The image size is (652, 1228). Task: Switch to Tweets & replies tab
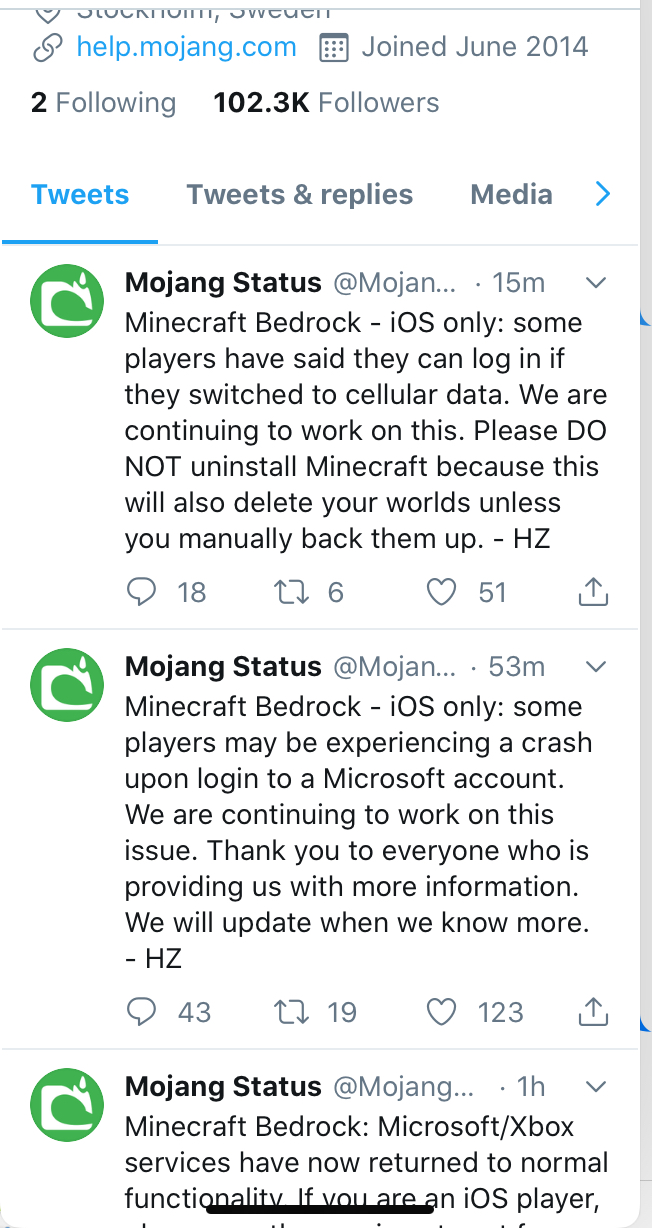(x=300, y=194)
